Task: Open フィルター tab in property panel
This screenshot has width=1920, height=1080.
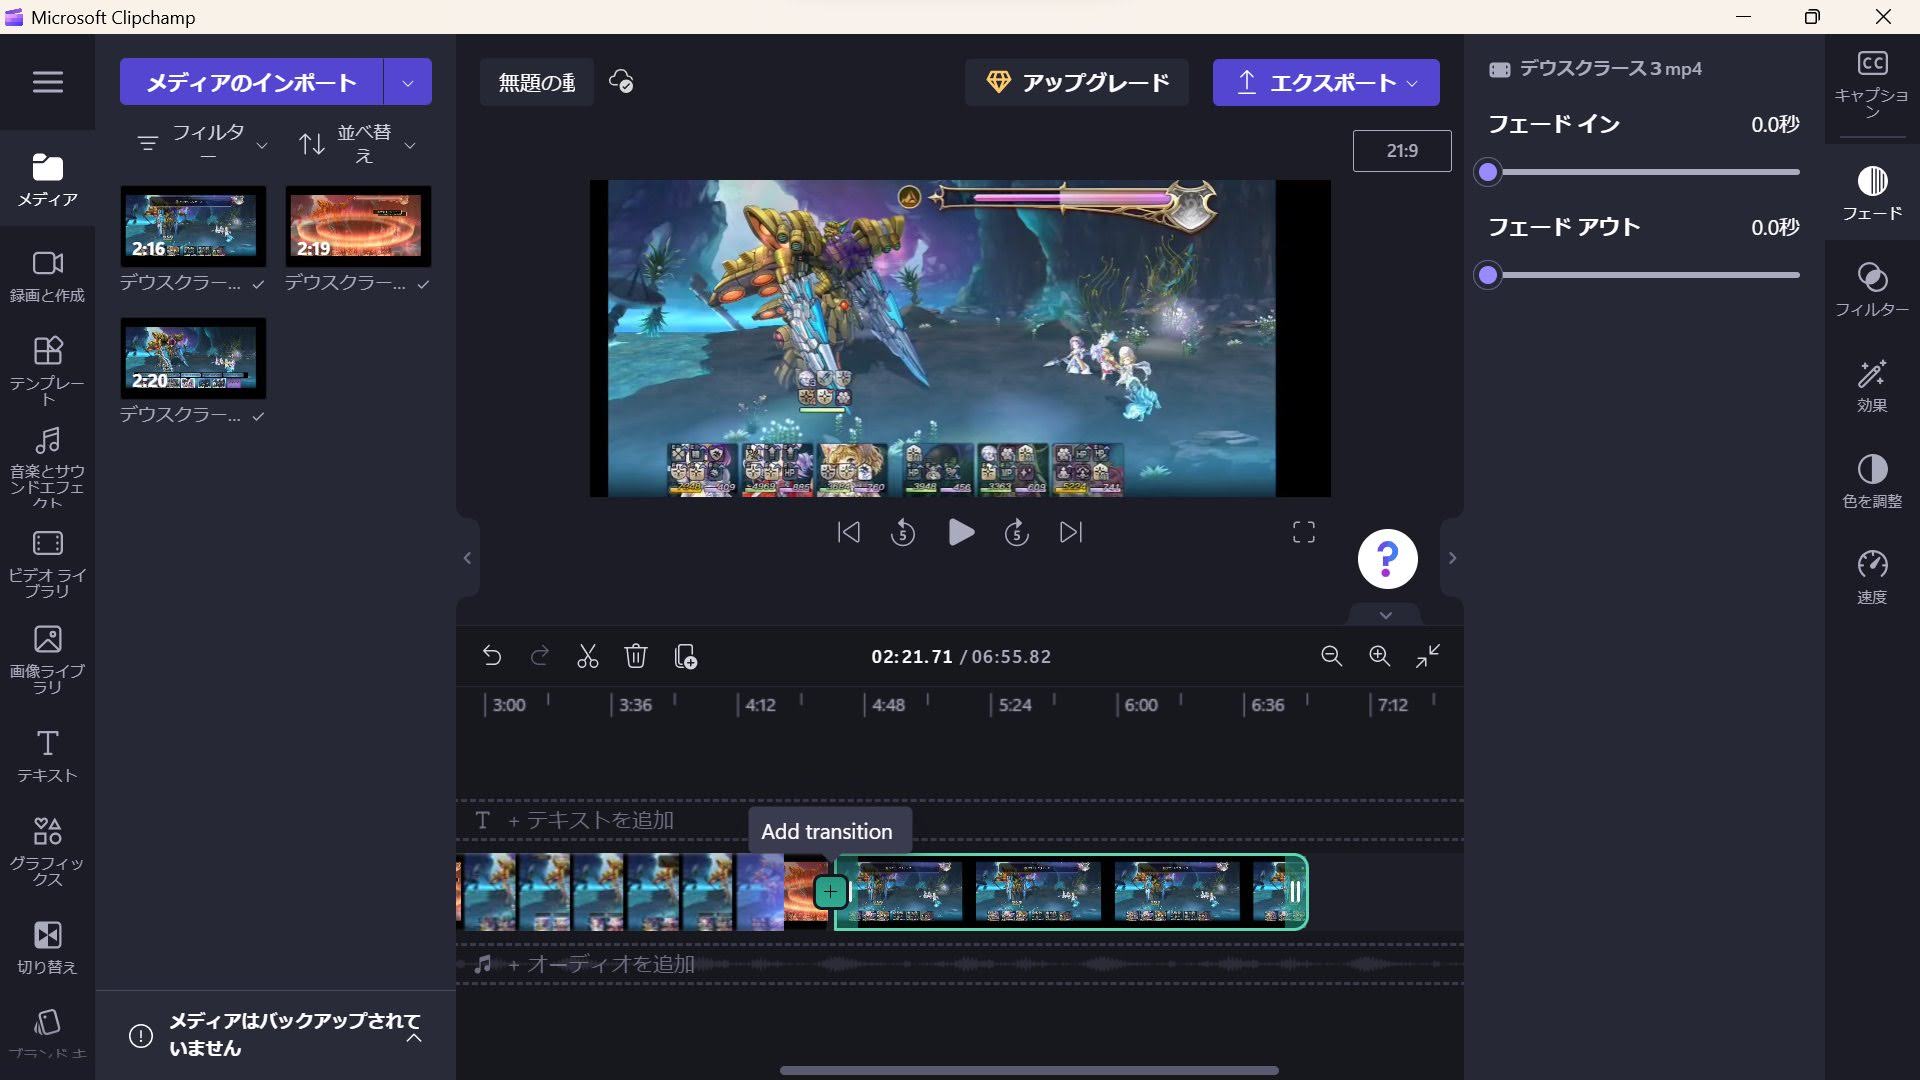Action: (x=1872, y=289)
